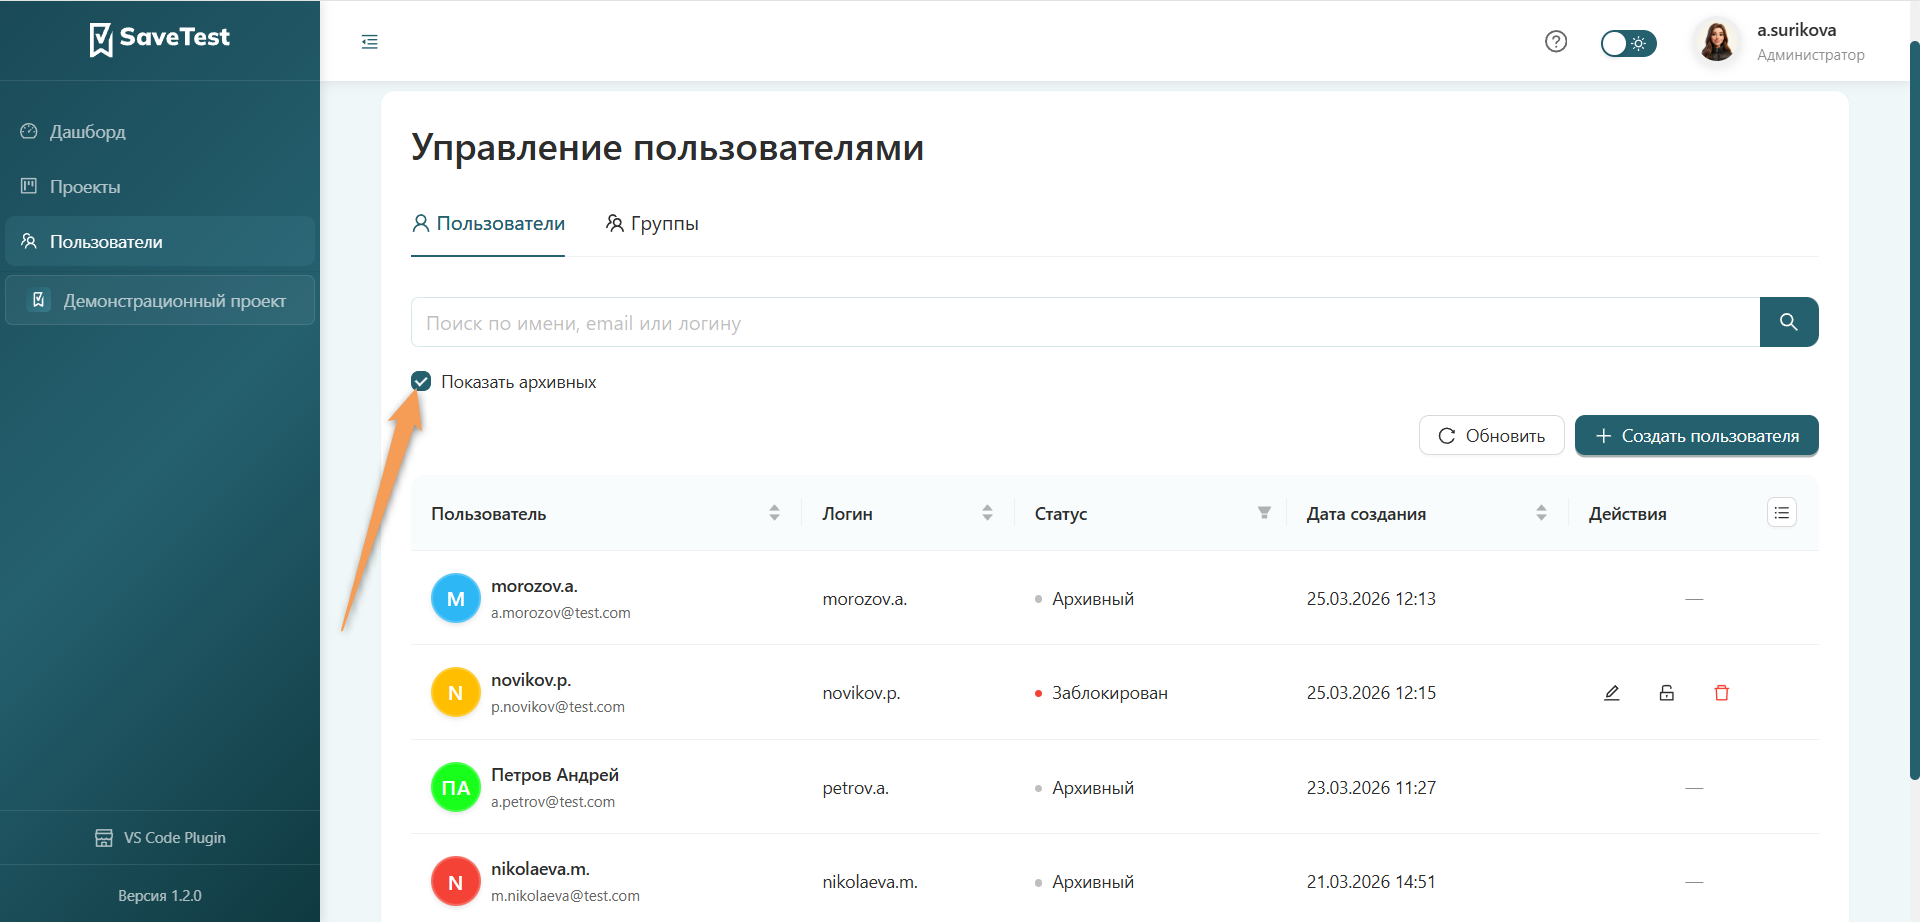
Task: Sort by Дата создания using its arrows
Action: click(x=1542, y=512)
